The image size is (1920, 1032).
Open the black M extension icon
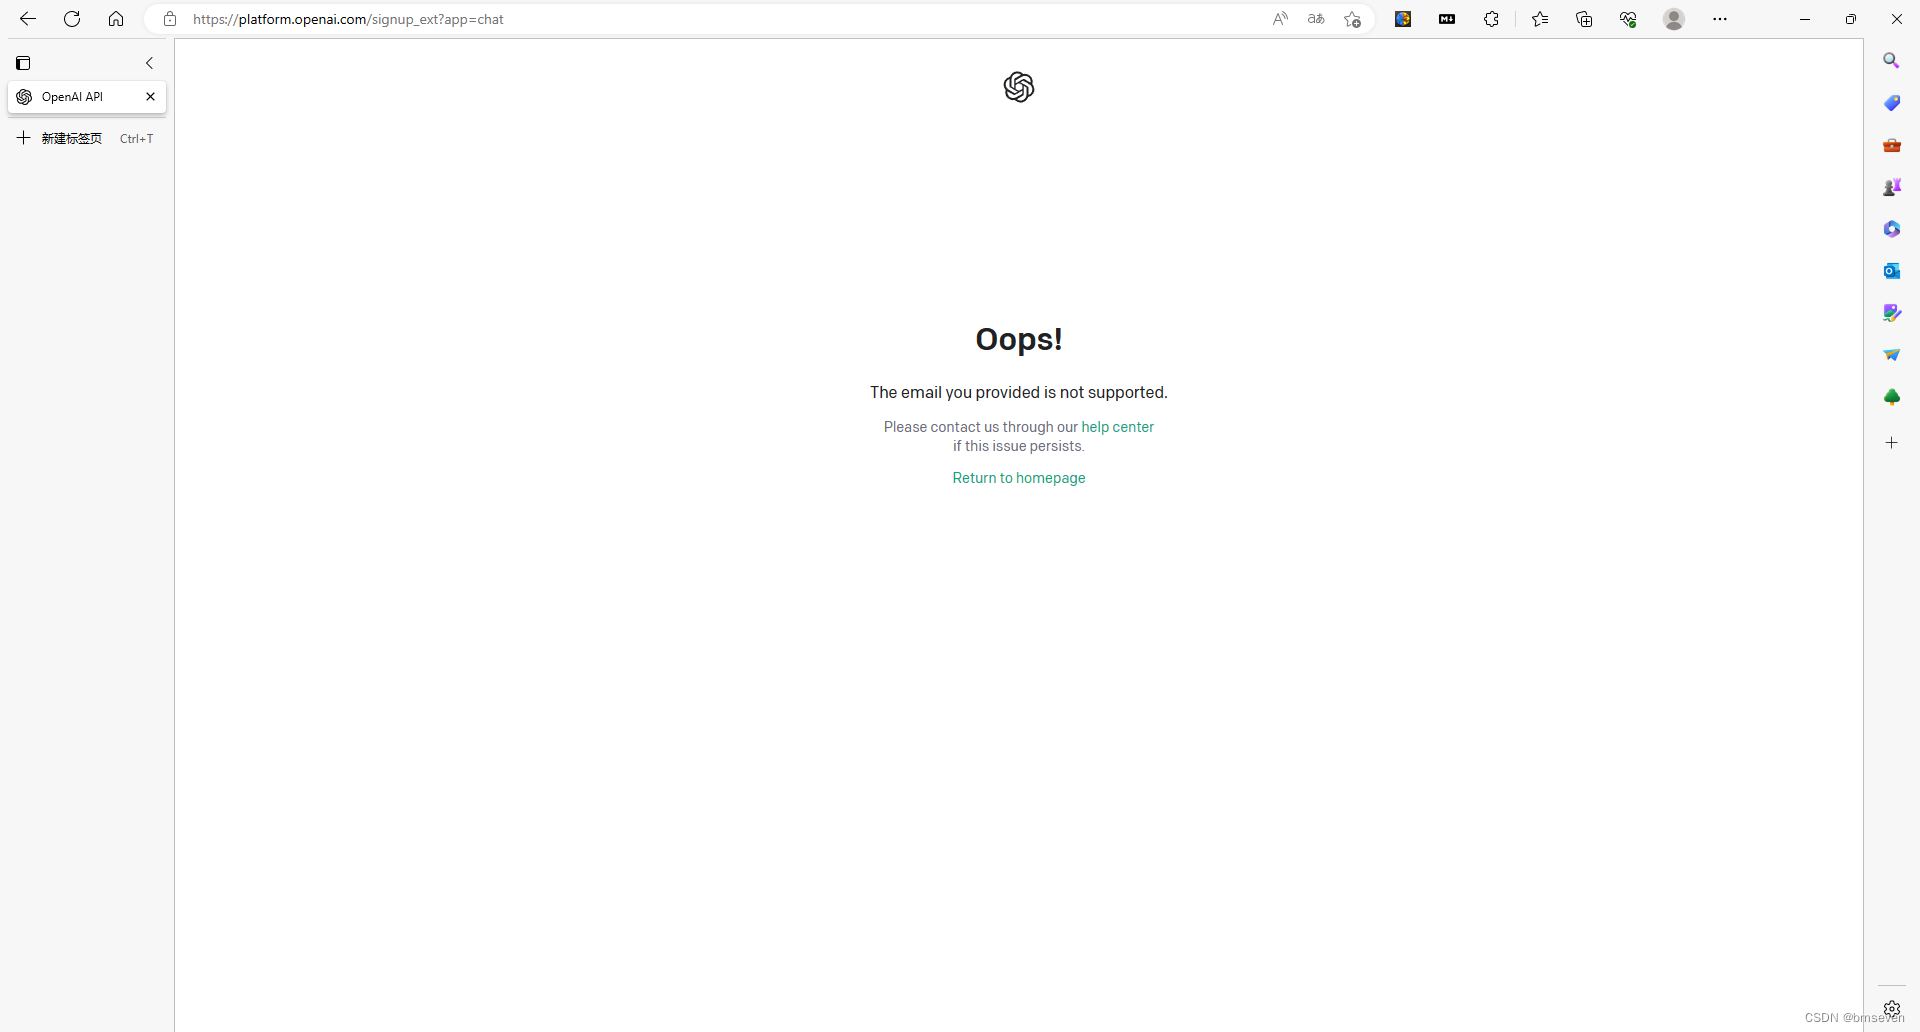coord(1447,19)
